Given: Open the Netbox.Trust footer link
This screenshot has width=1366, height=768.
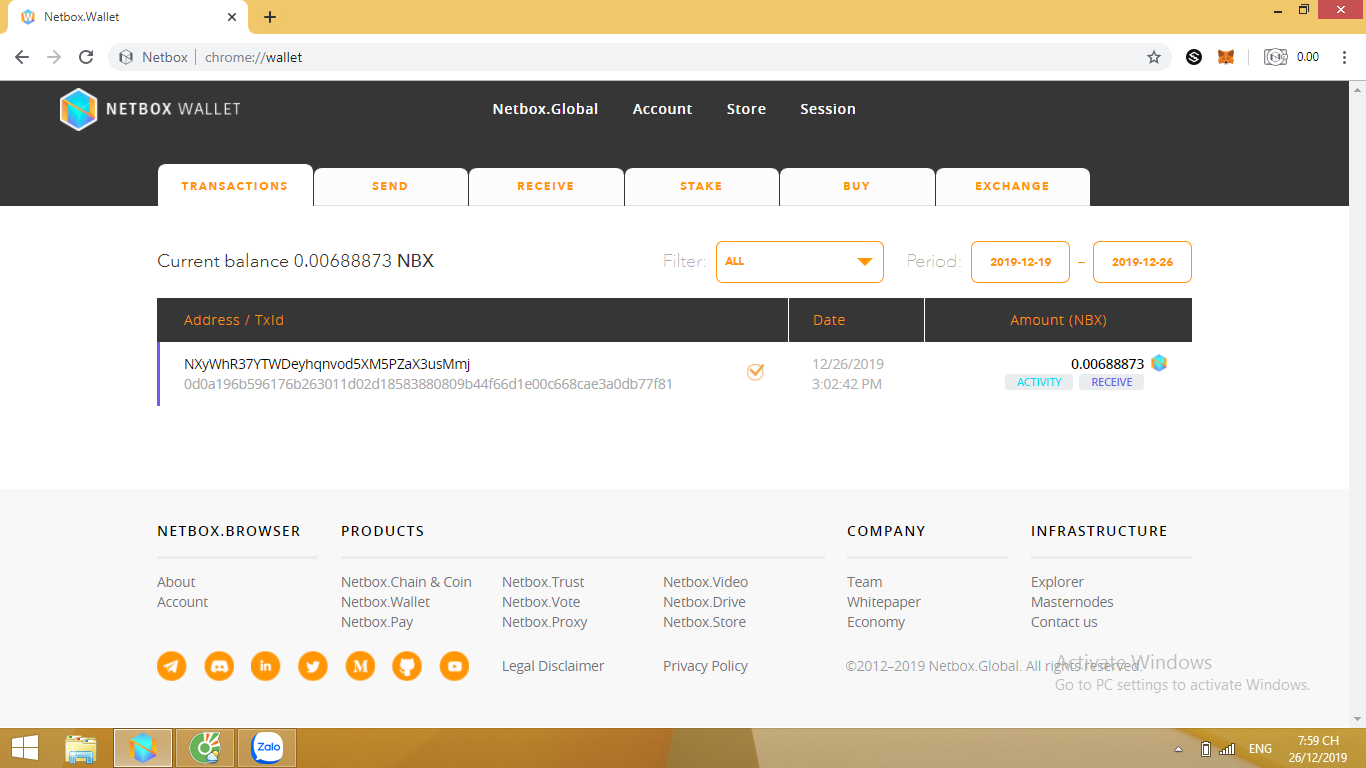Looking at the screenshot, I should (x=543, y=582).
